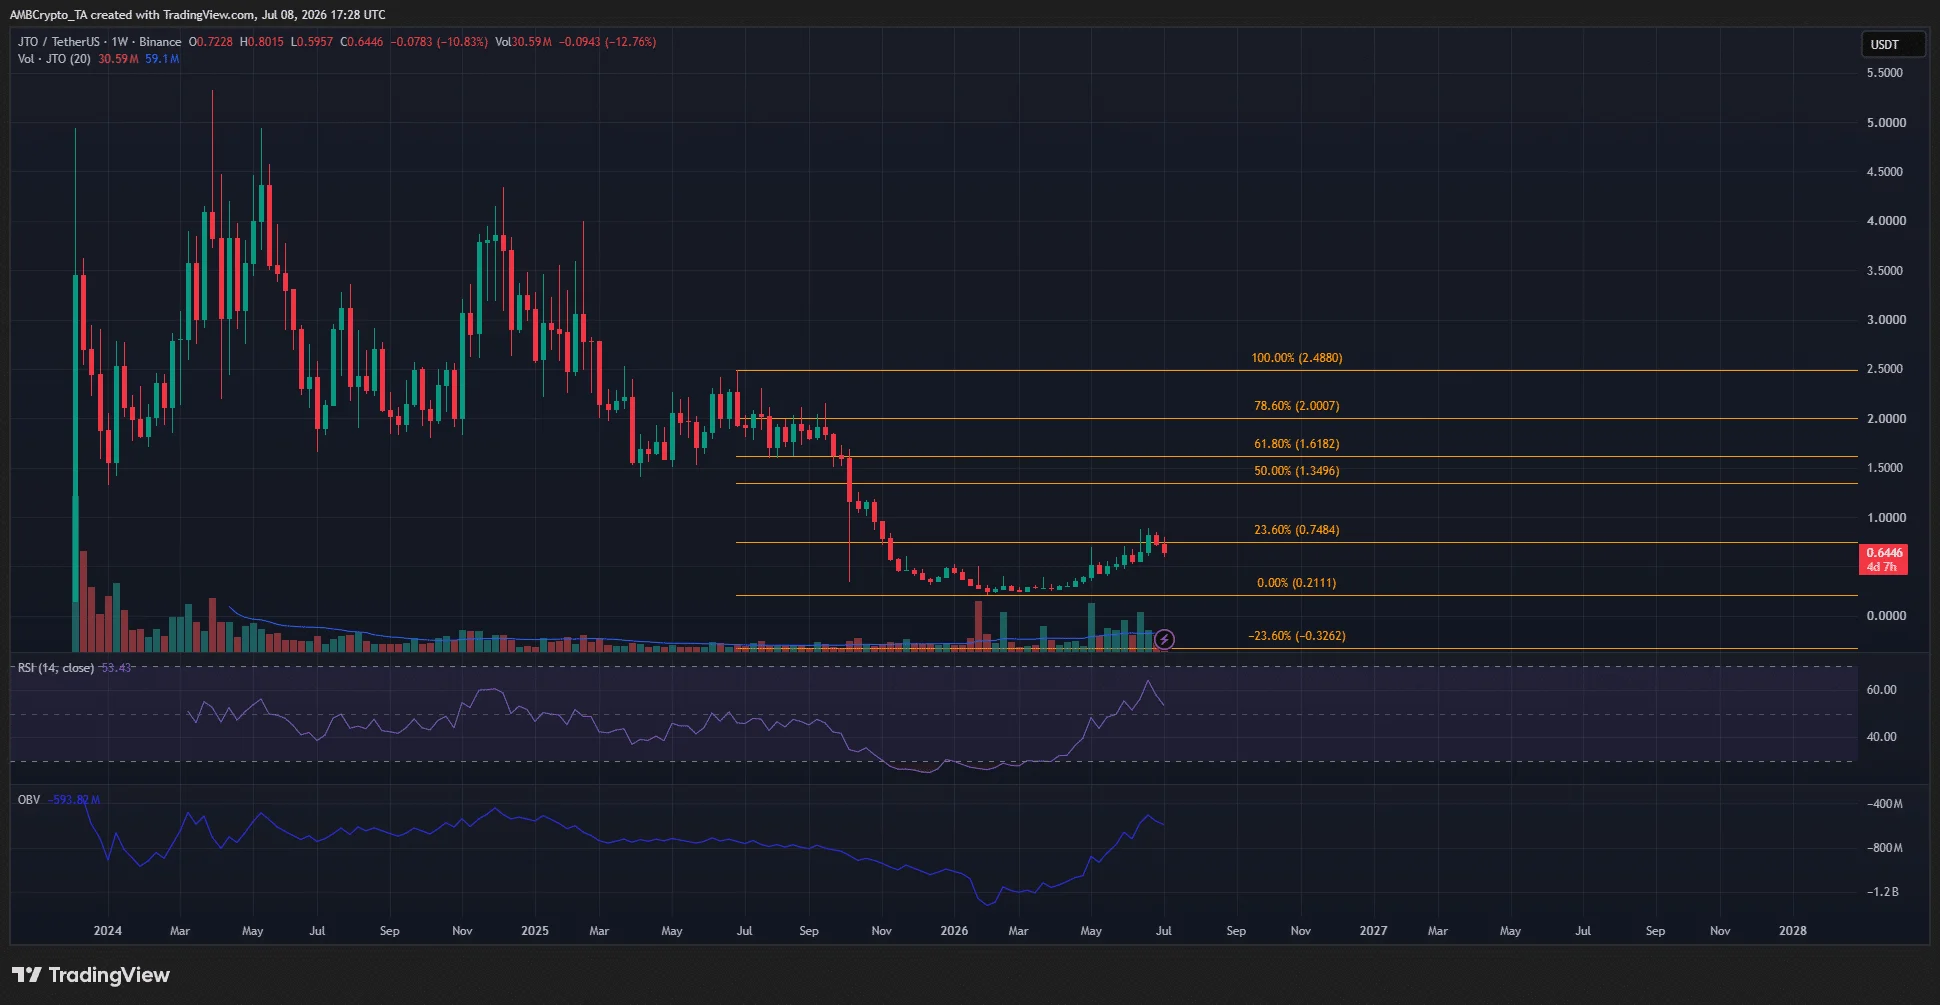This screenshot has width=1940, height=1005.
Task: Click the 2025 label on time axis
Action: tap(535, 931)
